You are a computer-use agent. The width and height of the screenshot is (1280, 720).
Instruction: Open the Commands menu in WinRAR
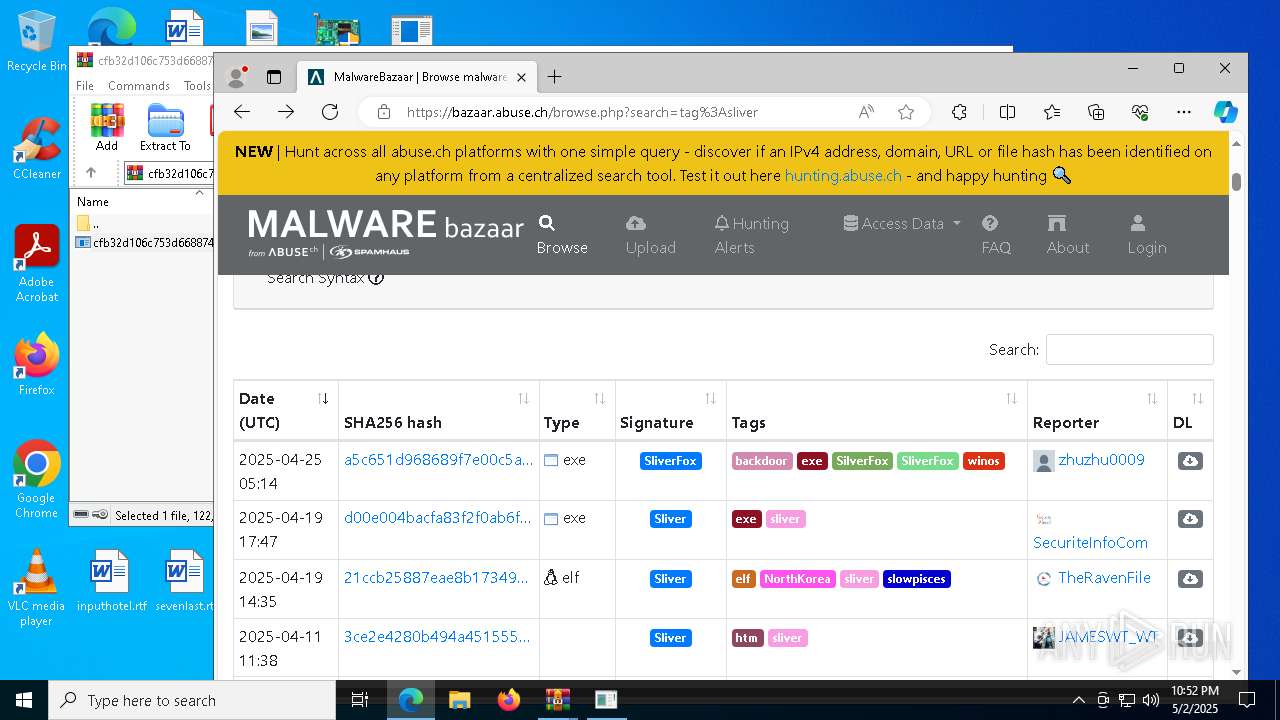[139, 86]
